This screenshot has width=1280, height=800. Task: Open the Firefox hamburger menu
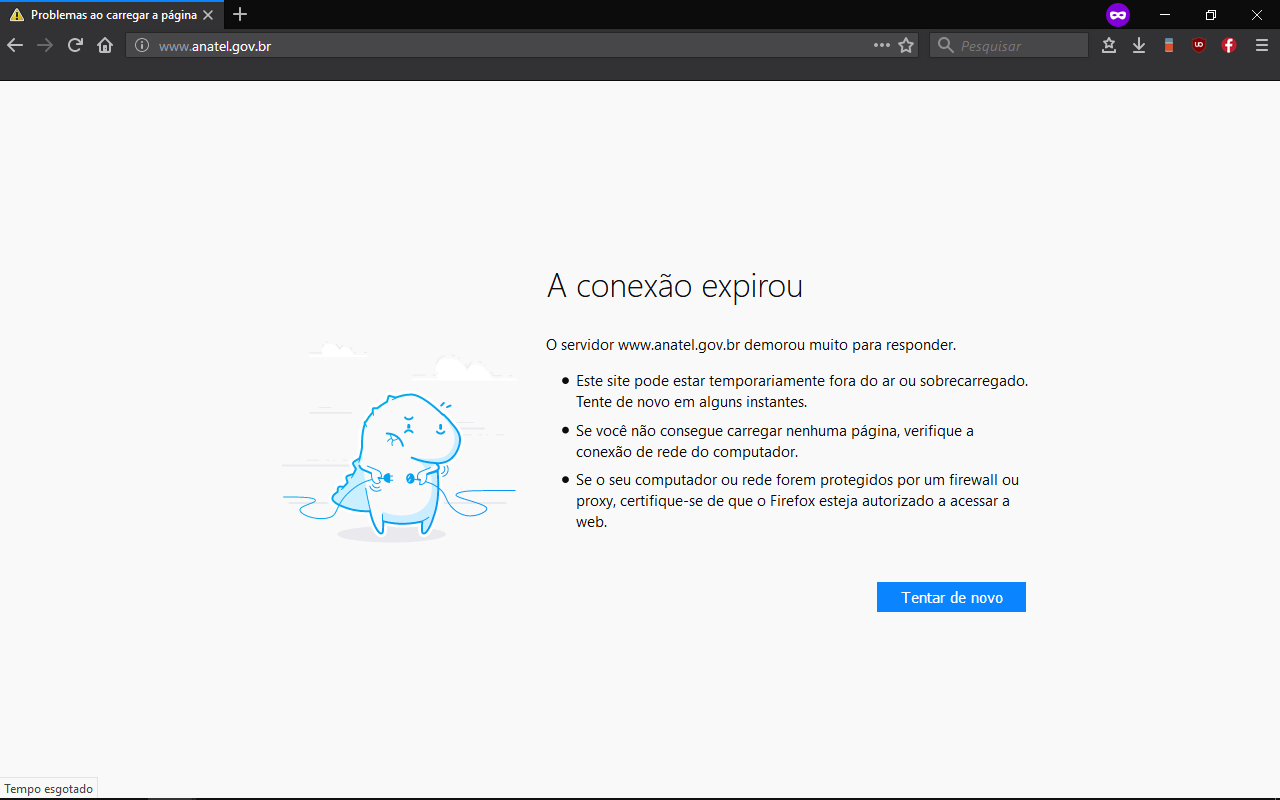pyautogui.click(x=1262, y=45)
